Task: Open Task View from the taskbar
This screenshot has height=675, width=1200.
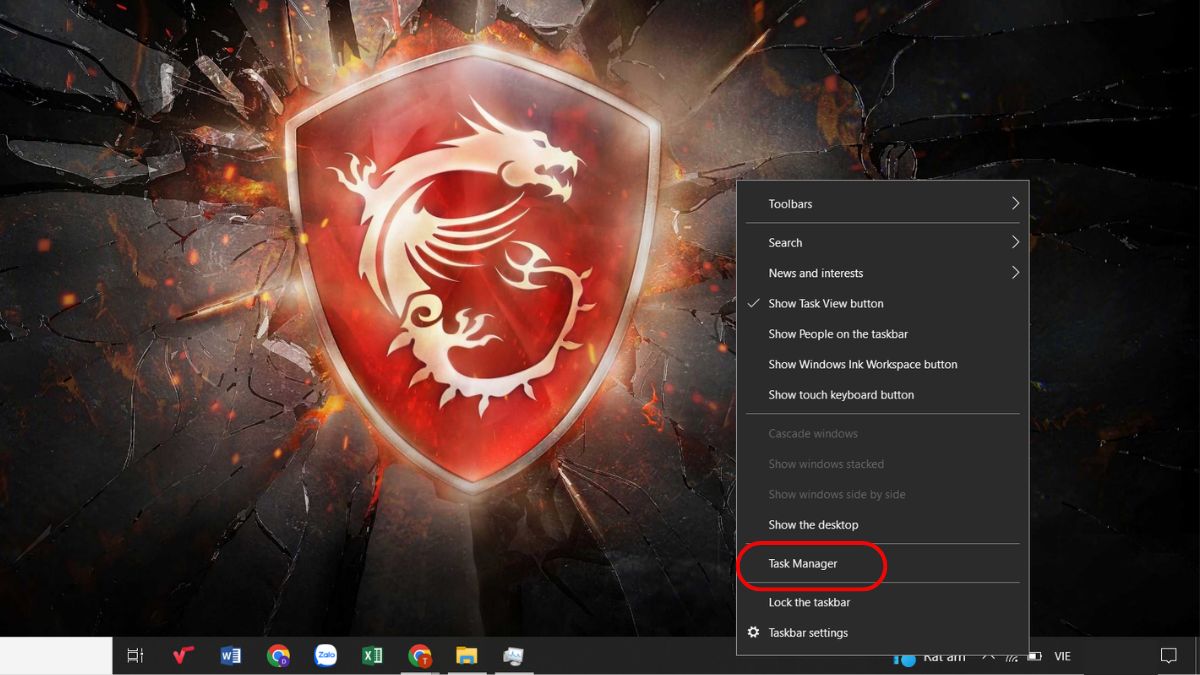Action: (134, 656)
